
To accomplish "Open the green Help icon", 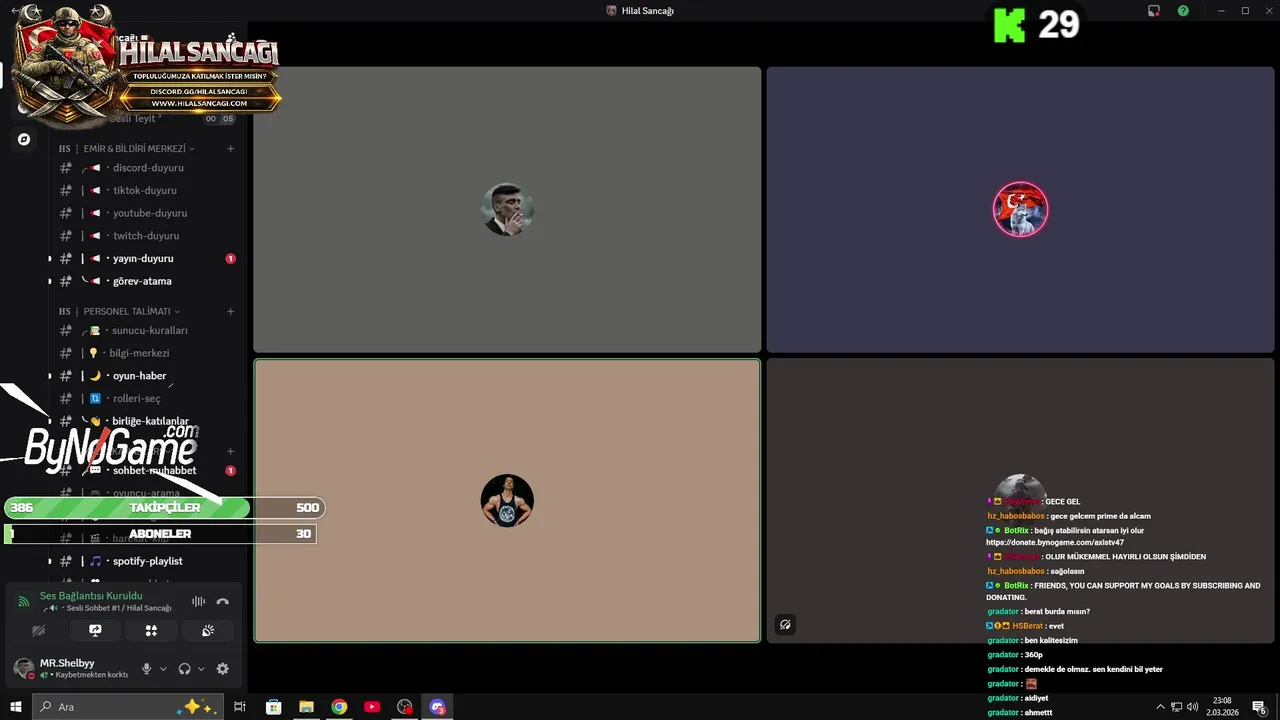I will pyautogui.click(x=1183, y=11).
